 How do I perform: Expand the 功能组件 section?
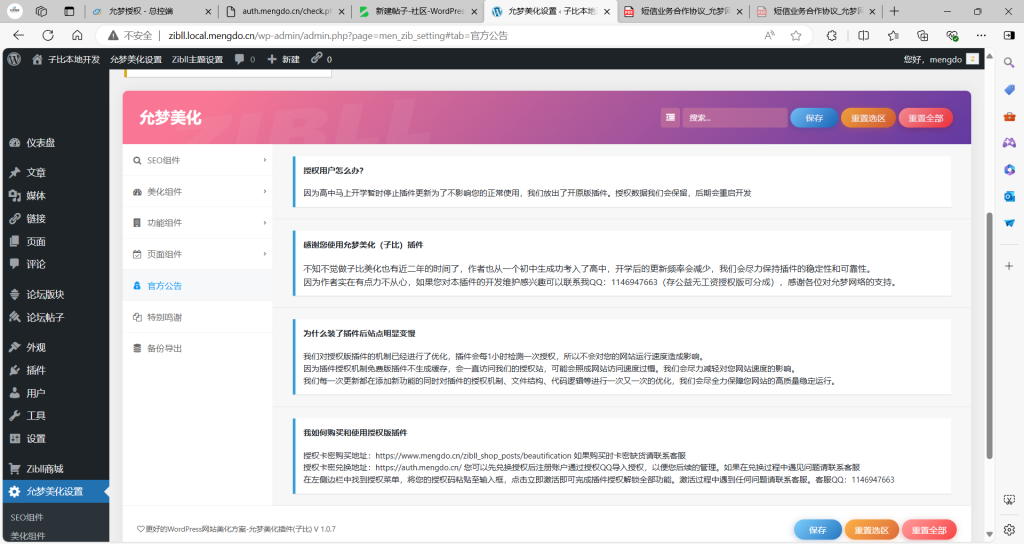(x=196, y=223)
